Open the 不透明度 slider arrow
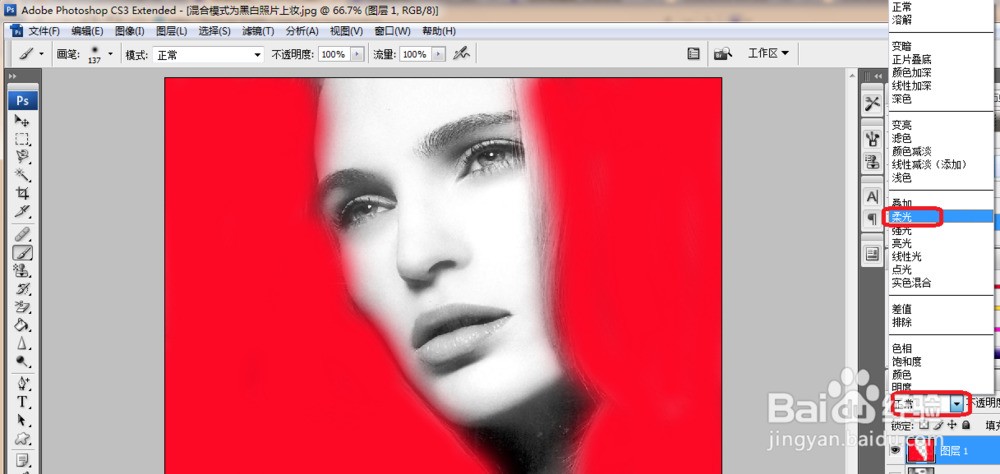This screenshot has width=1000, height=474. (x=357, y=55)
